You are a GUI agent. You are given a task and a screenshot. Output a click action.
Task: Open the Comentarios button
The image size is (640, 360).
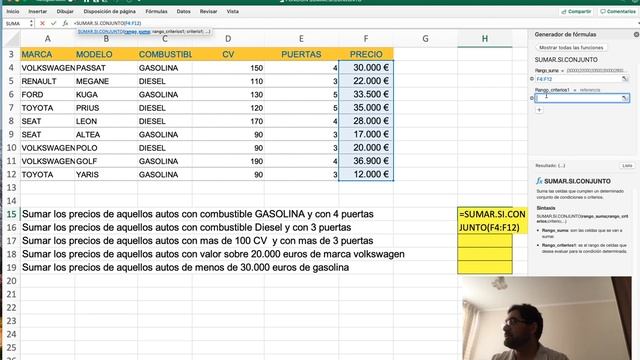pyautogui.click(x=618, y=11)
